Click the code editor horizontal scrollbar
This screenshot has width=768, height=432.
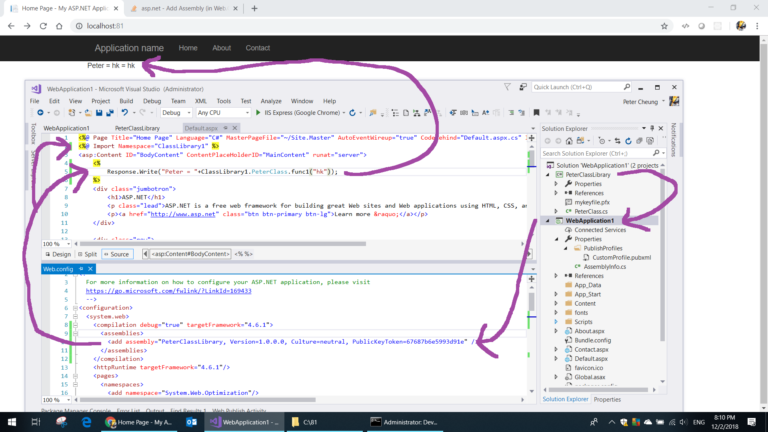point(223,244)
